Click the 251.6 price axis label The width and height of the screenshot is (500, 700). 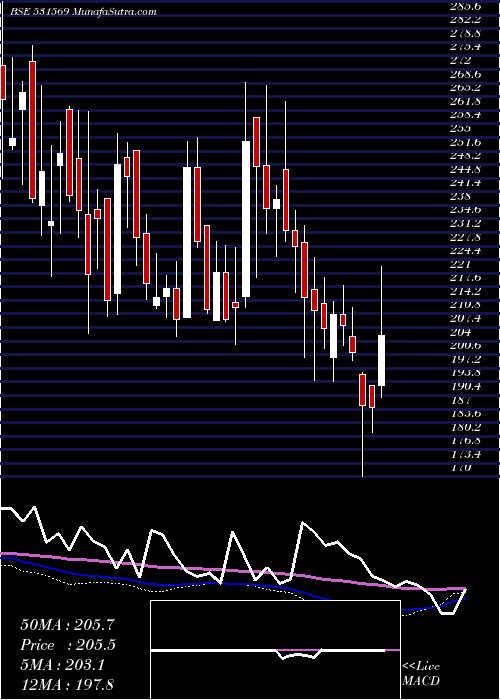coord(466,142)
